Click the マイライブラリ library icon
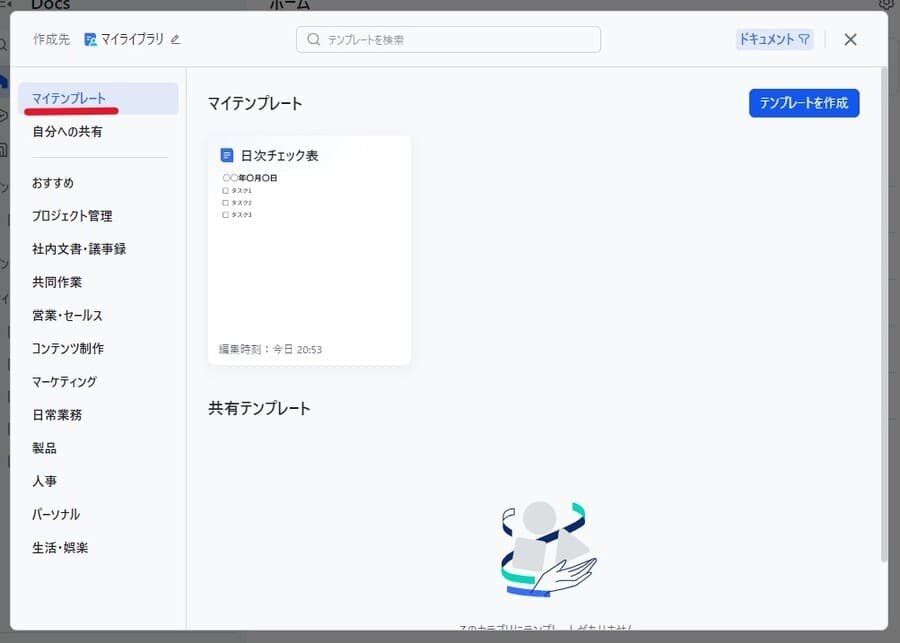The height and width of the screenshot is (643, 900). pyautogui.click(x=90, y=39)
